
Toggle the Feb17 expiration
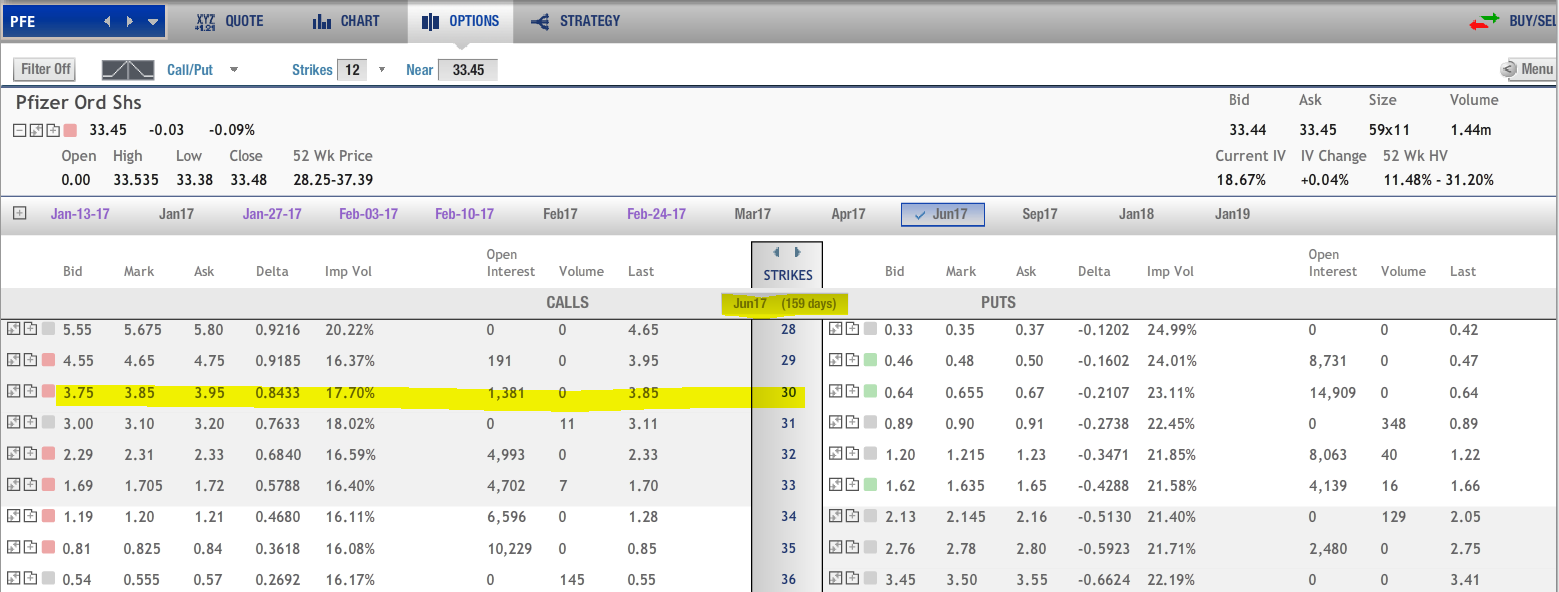click(x=560, y=214)
